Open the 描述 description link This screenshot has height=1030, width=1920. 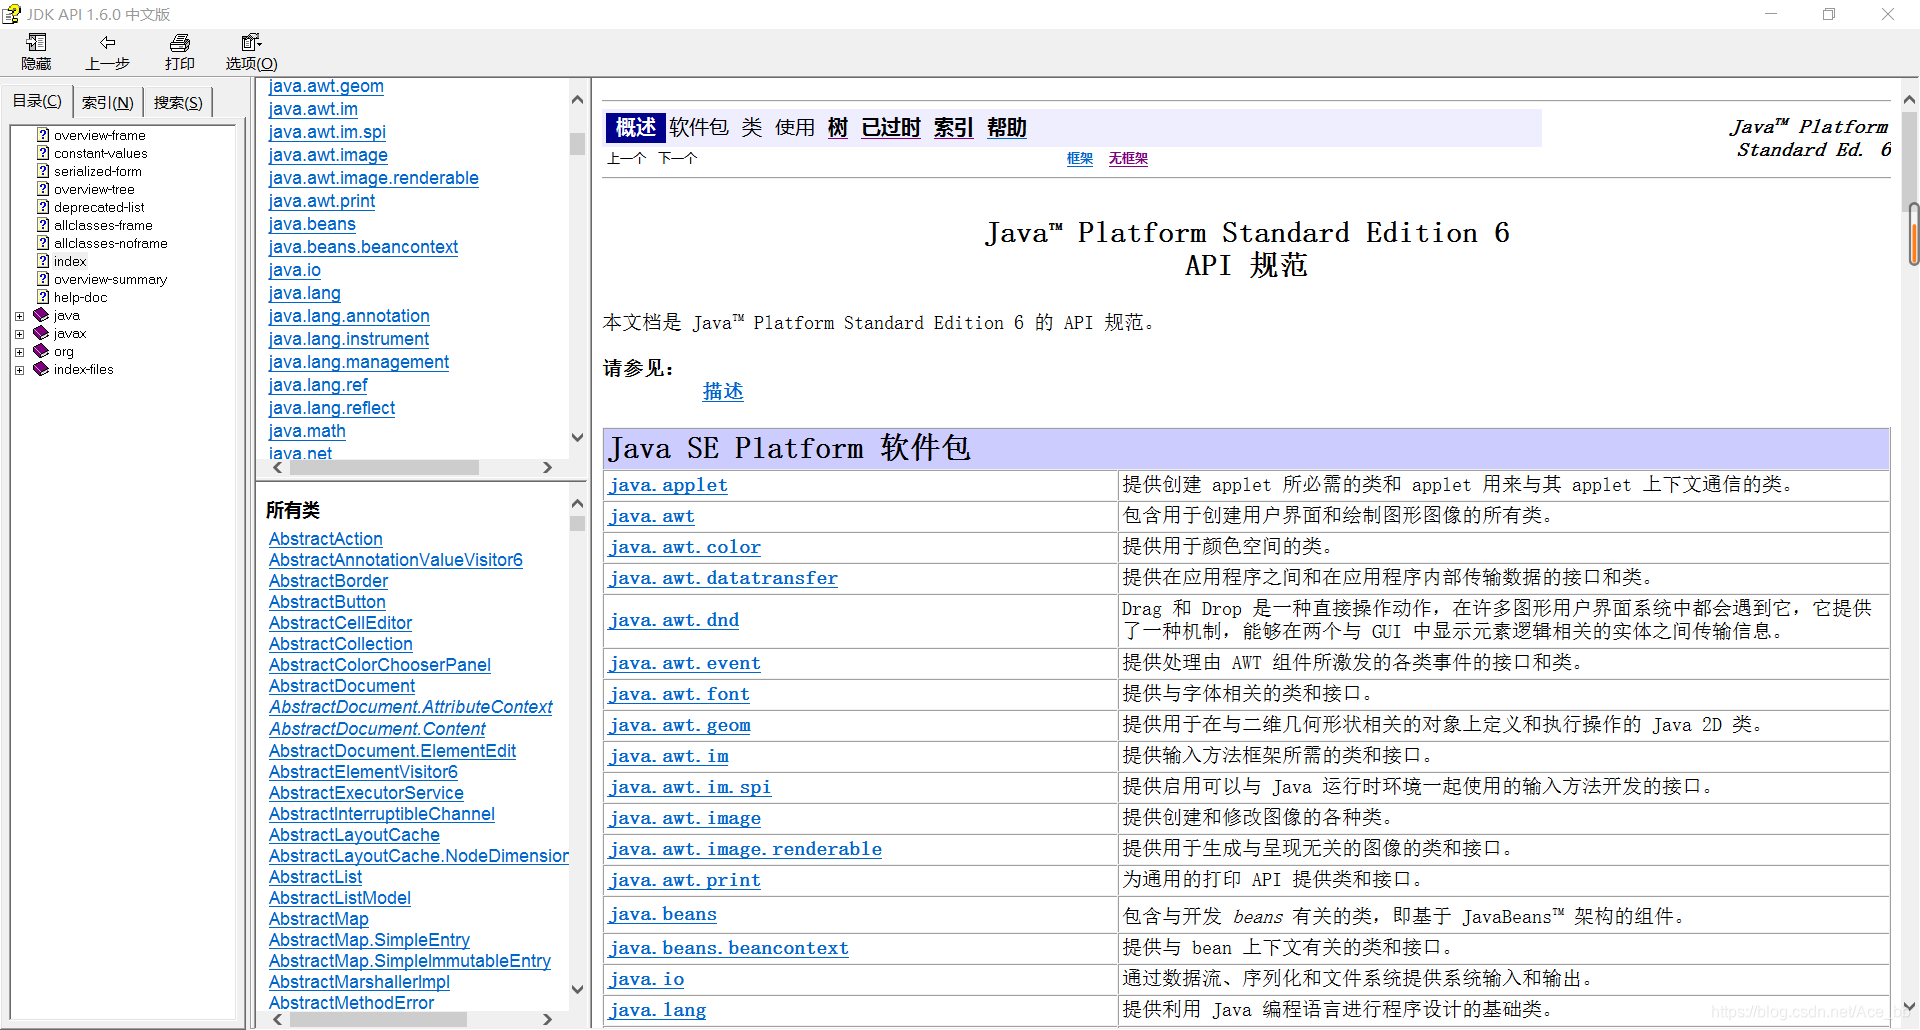click(x=723, y=391)
